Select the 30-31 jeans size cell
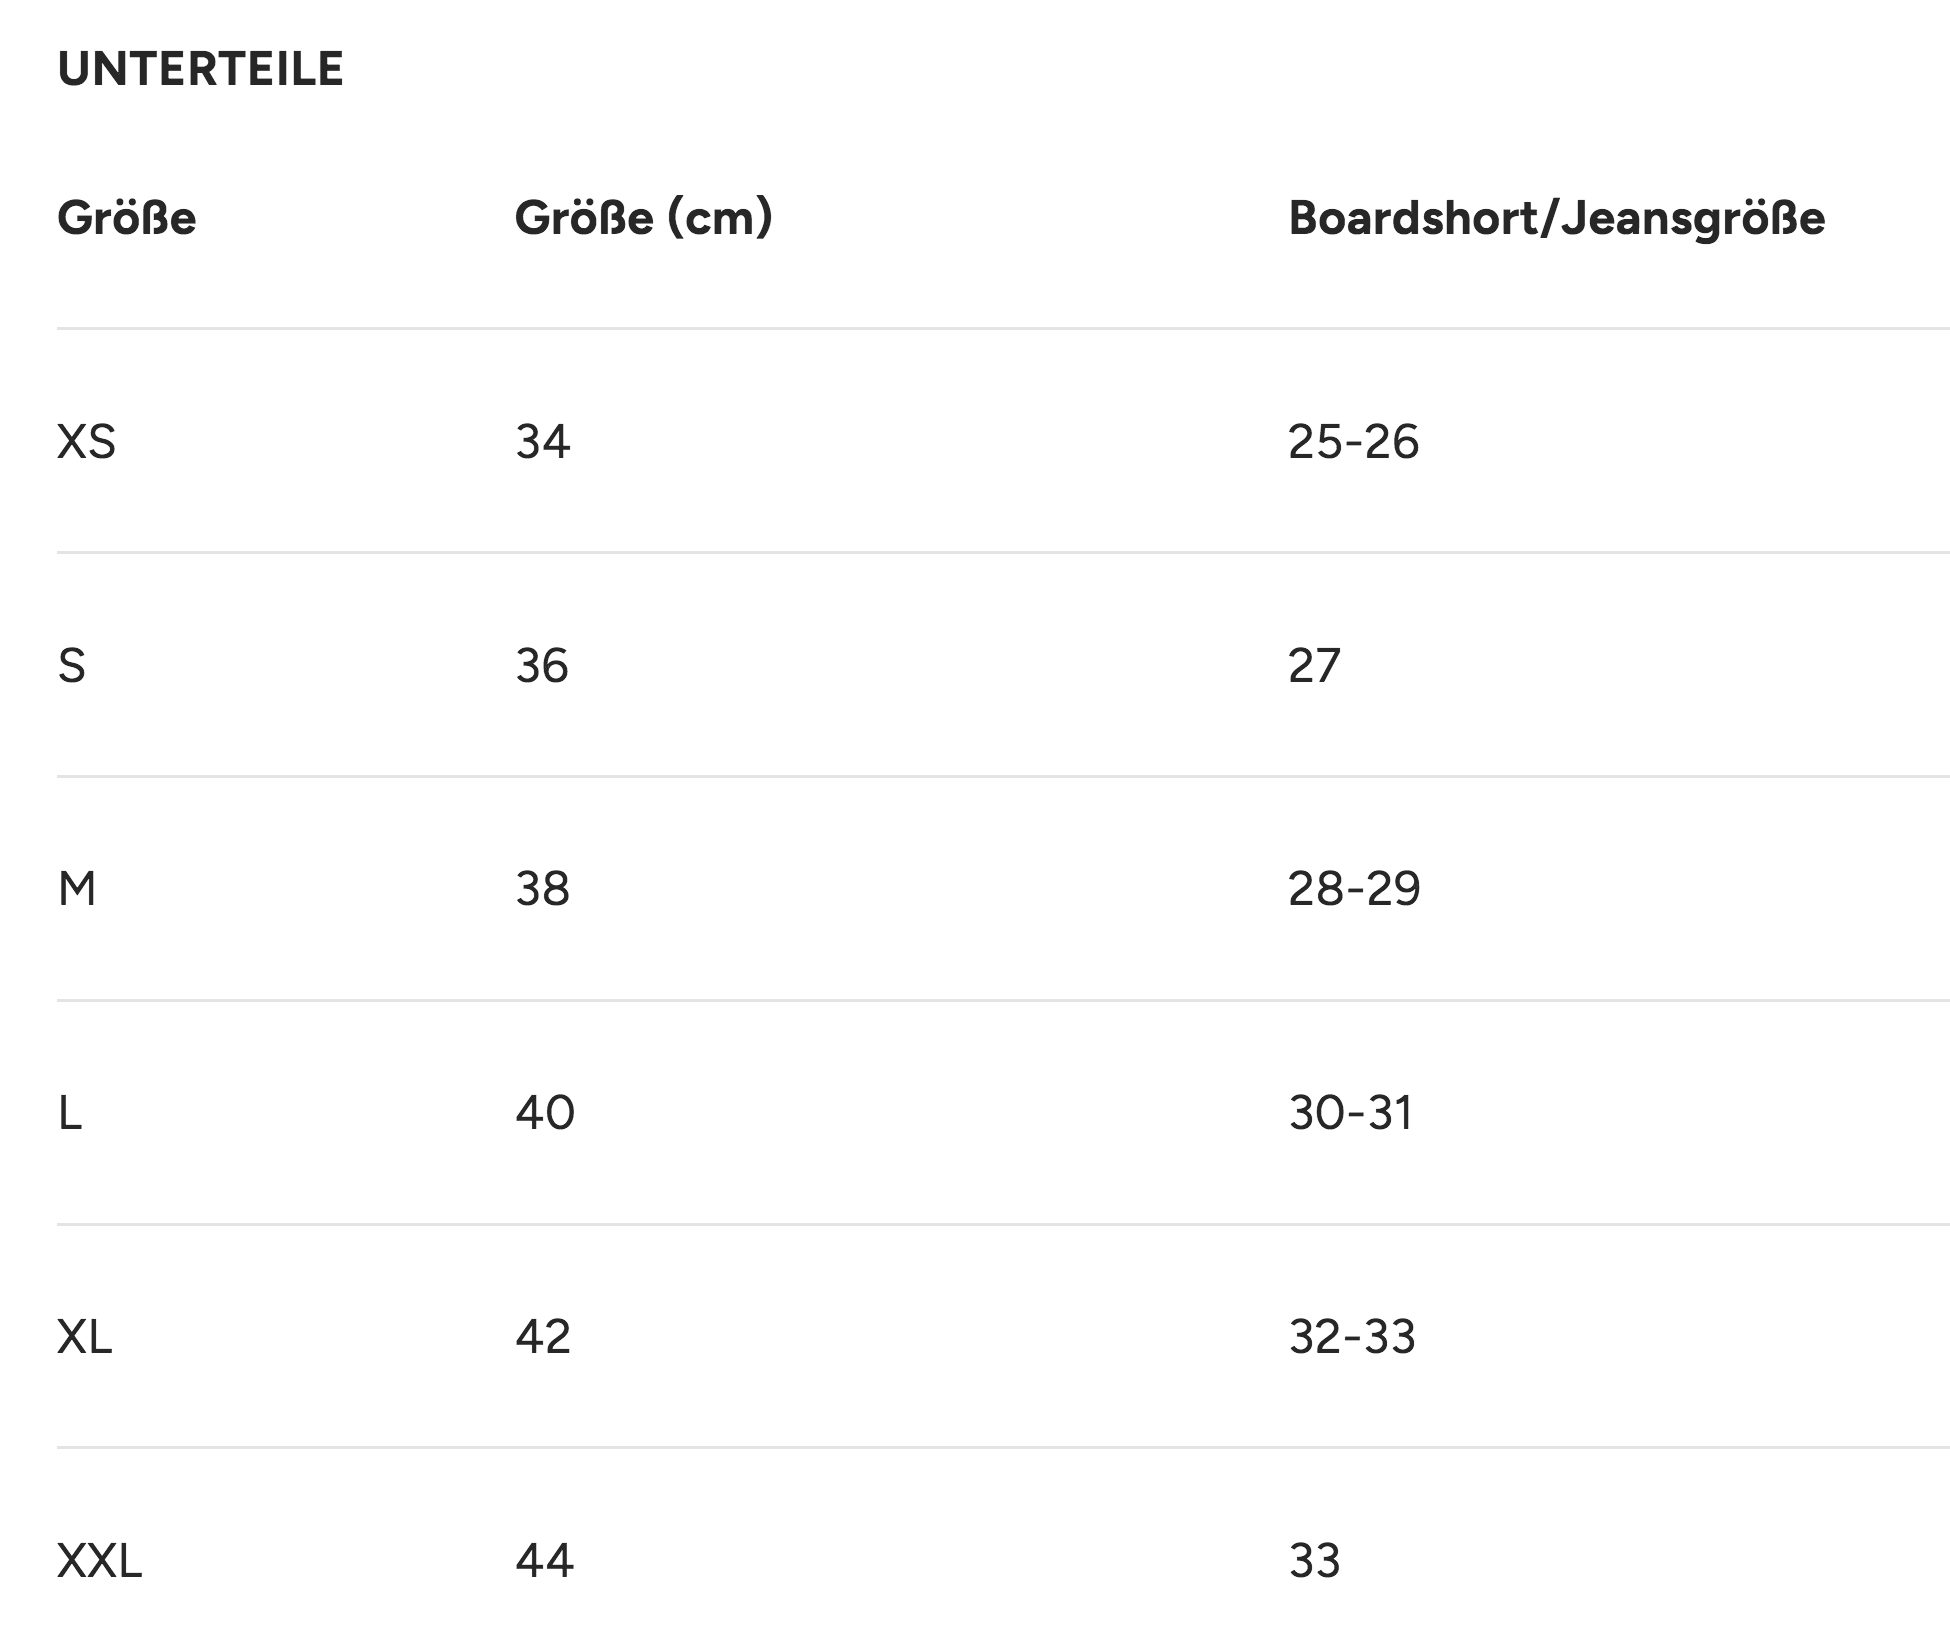 (1351, 1112)
